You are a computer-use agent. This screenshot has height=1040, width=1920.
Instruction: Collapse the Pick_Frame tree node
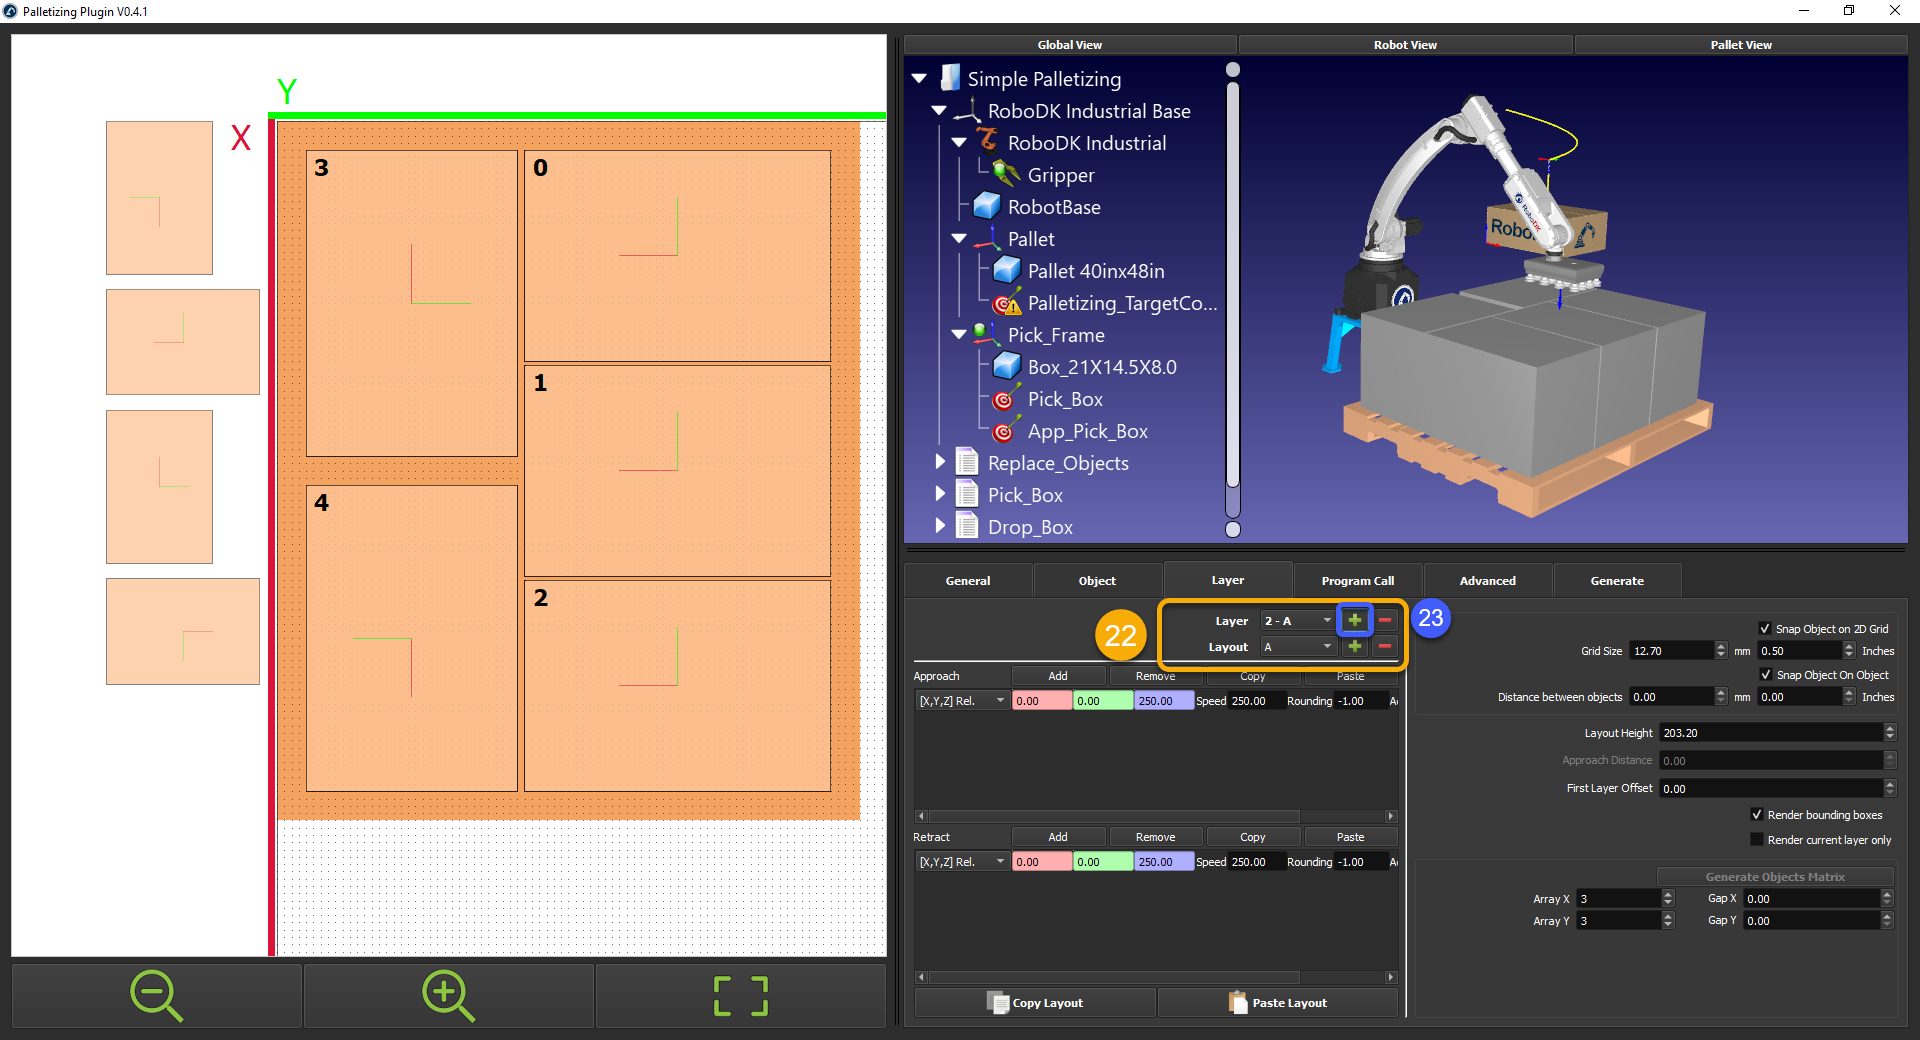958,334
